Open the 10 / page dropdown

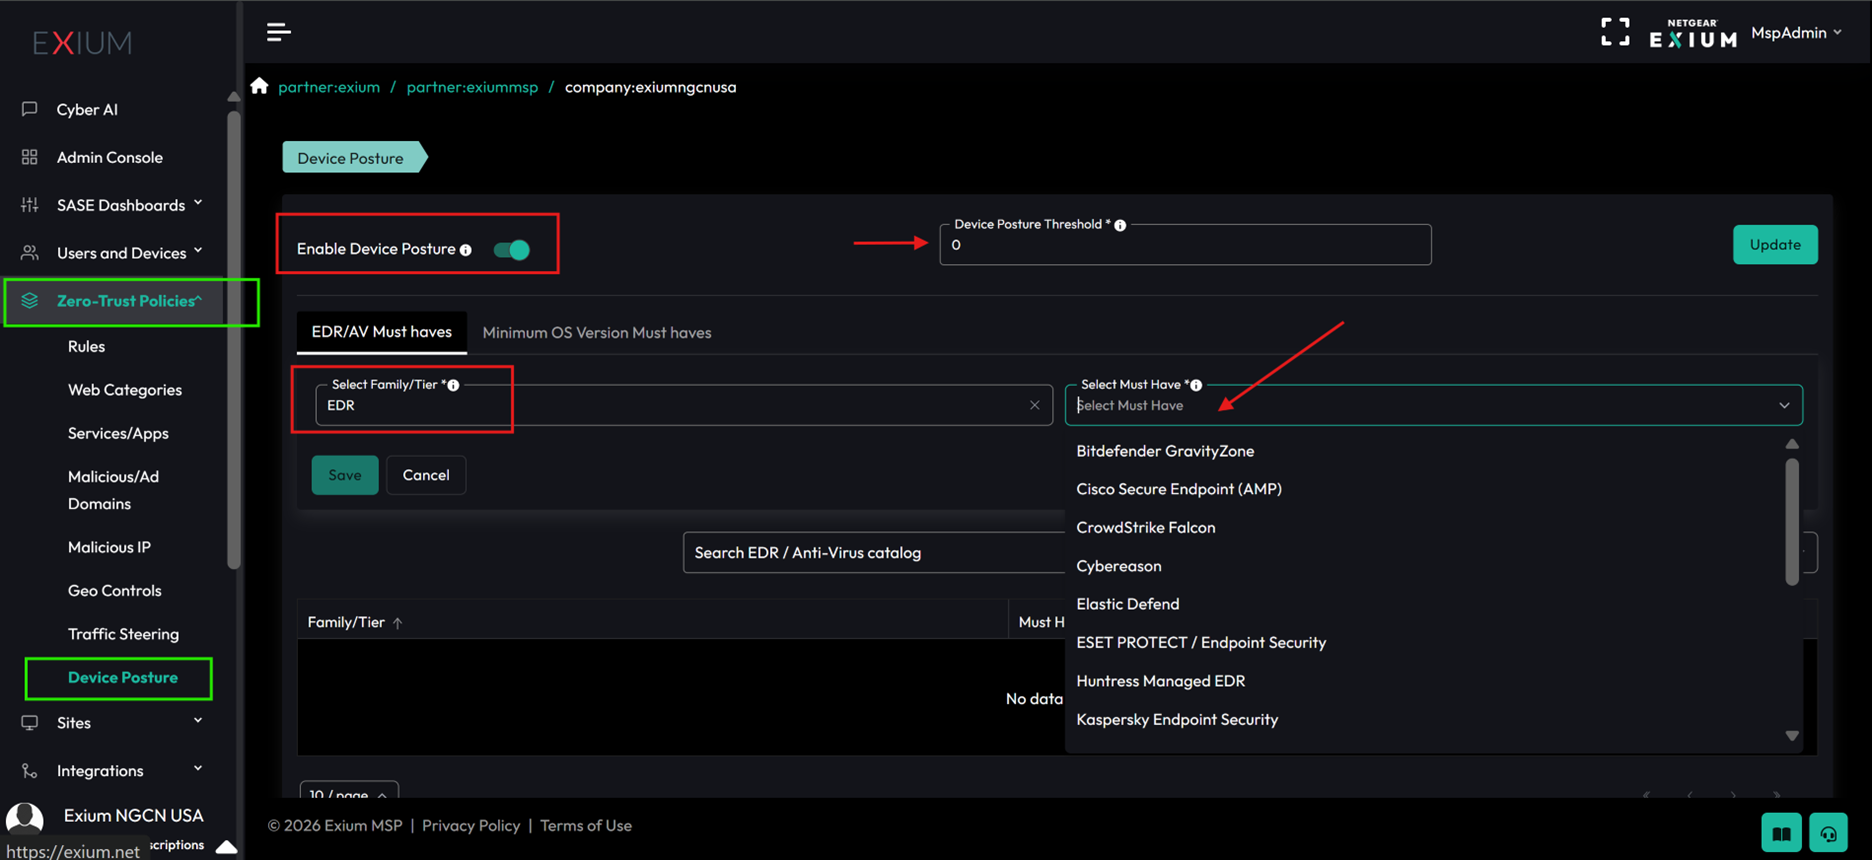(x=349, y=793)
